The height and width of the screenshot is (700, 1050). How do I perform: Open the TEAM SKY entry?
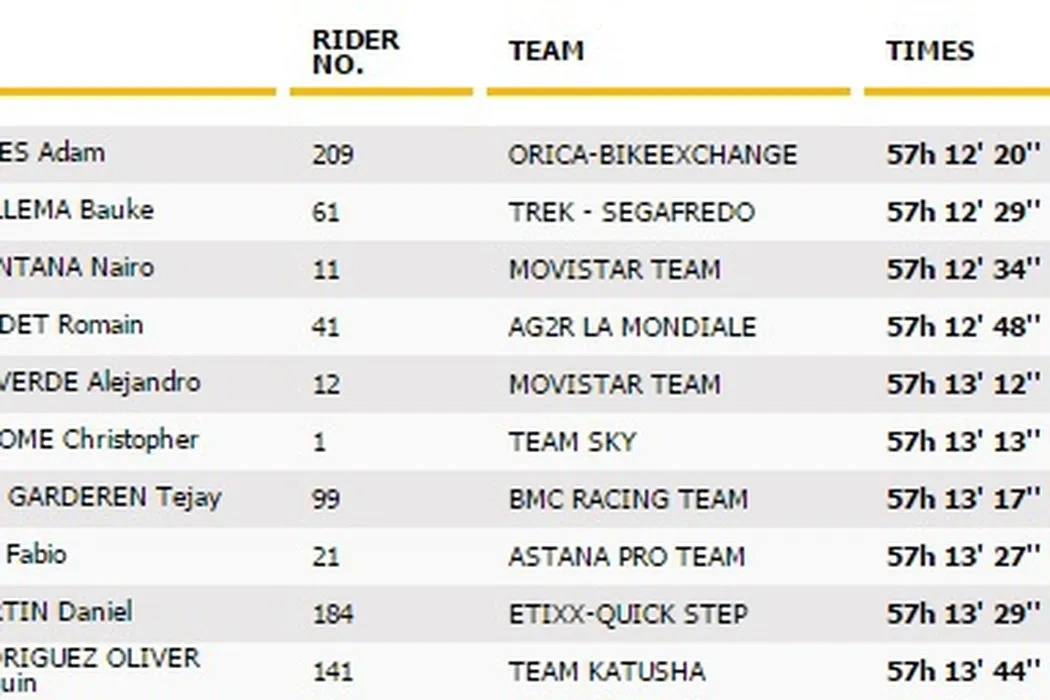tap(572, 442)
